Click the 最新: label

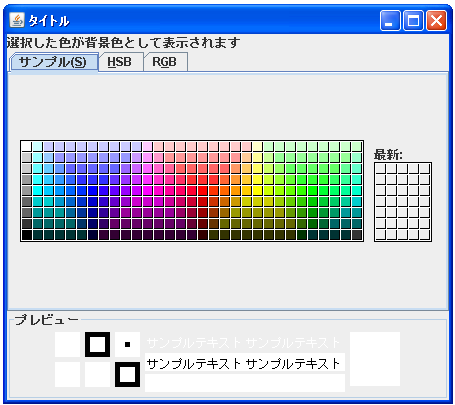[x=388, y=155]
